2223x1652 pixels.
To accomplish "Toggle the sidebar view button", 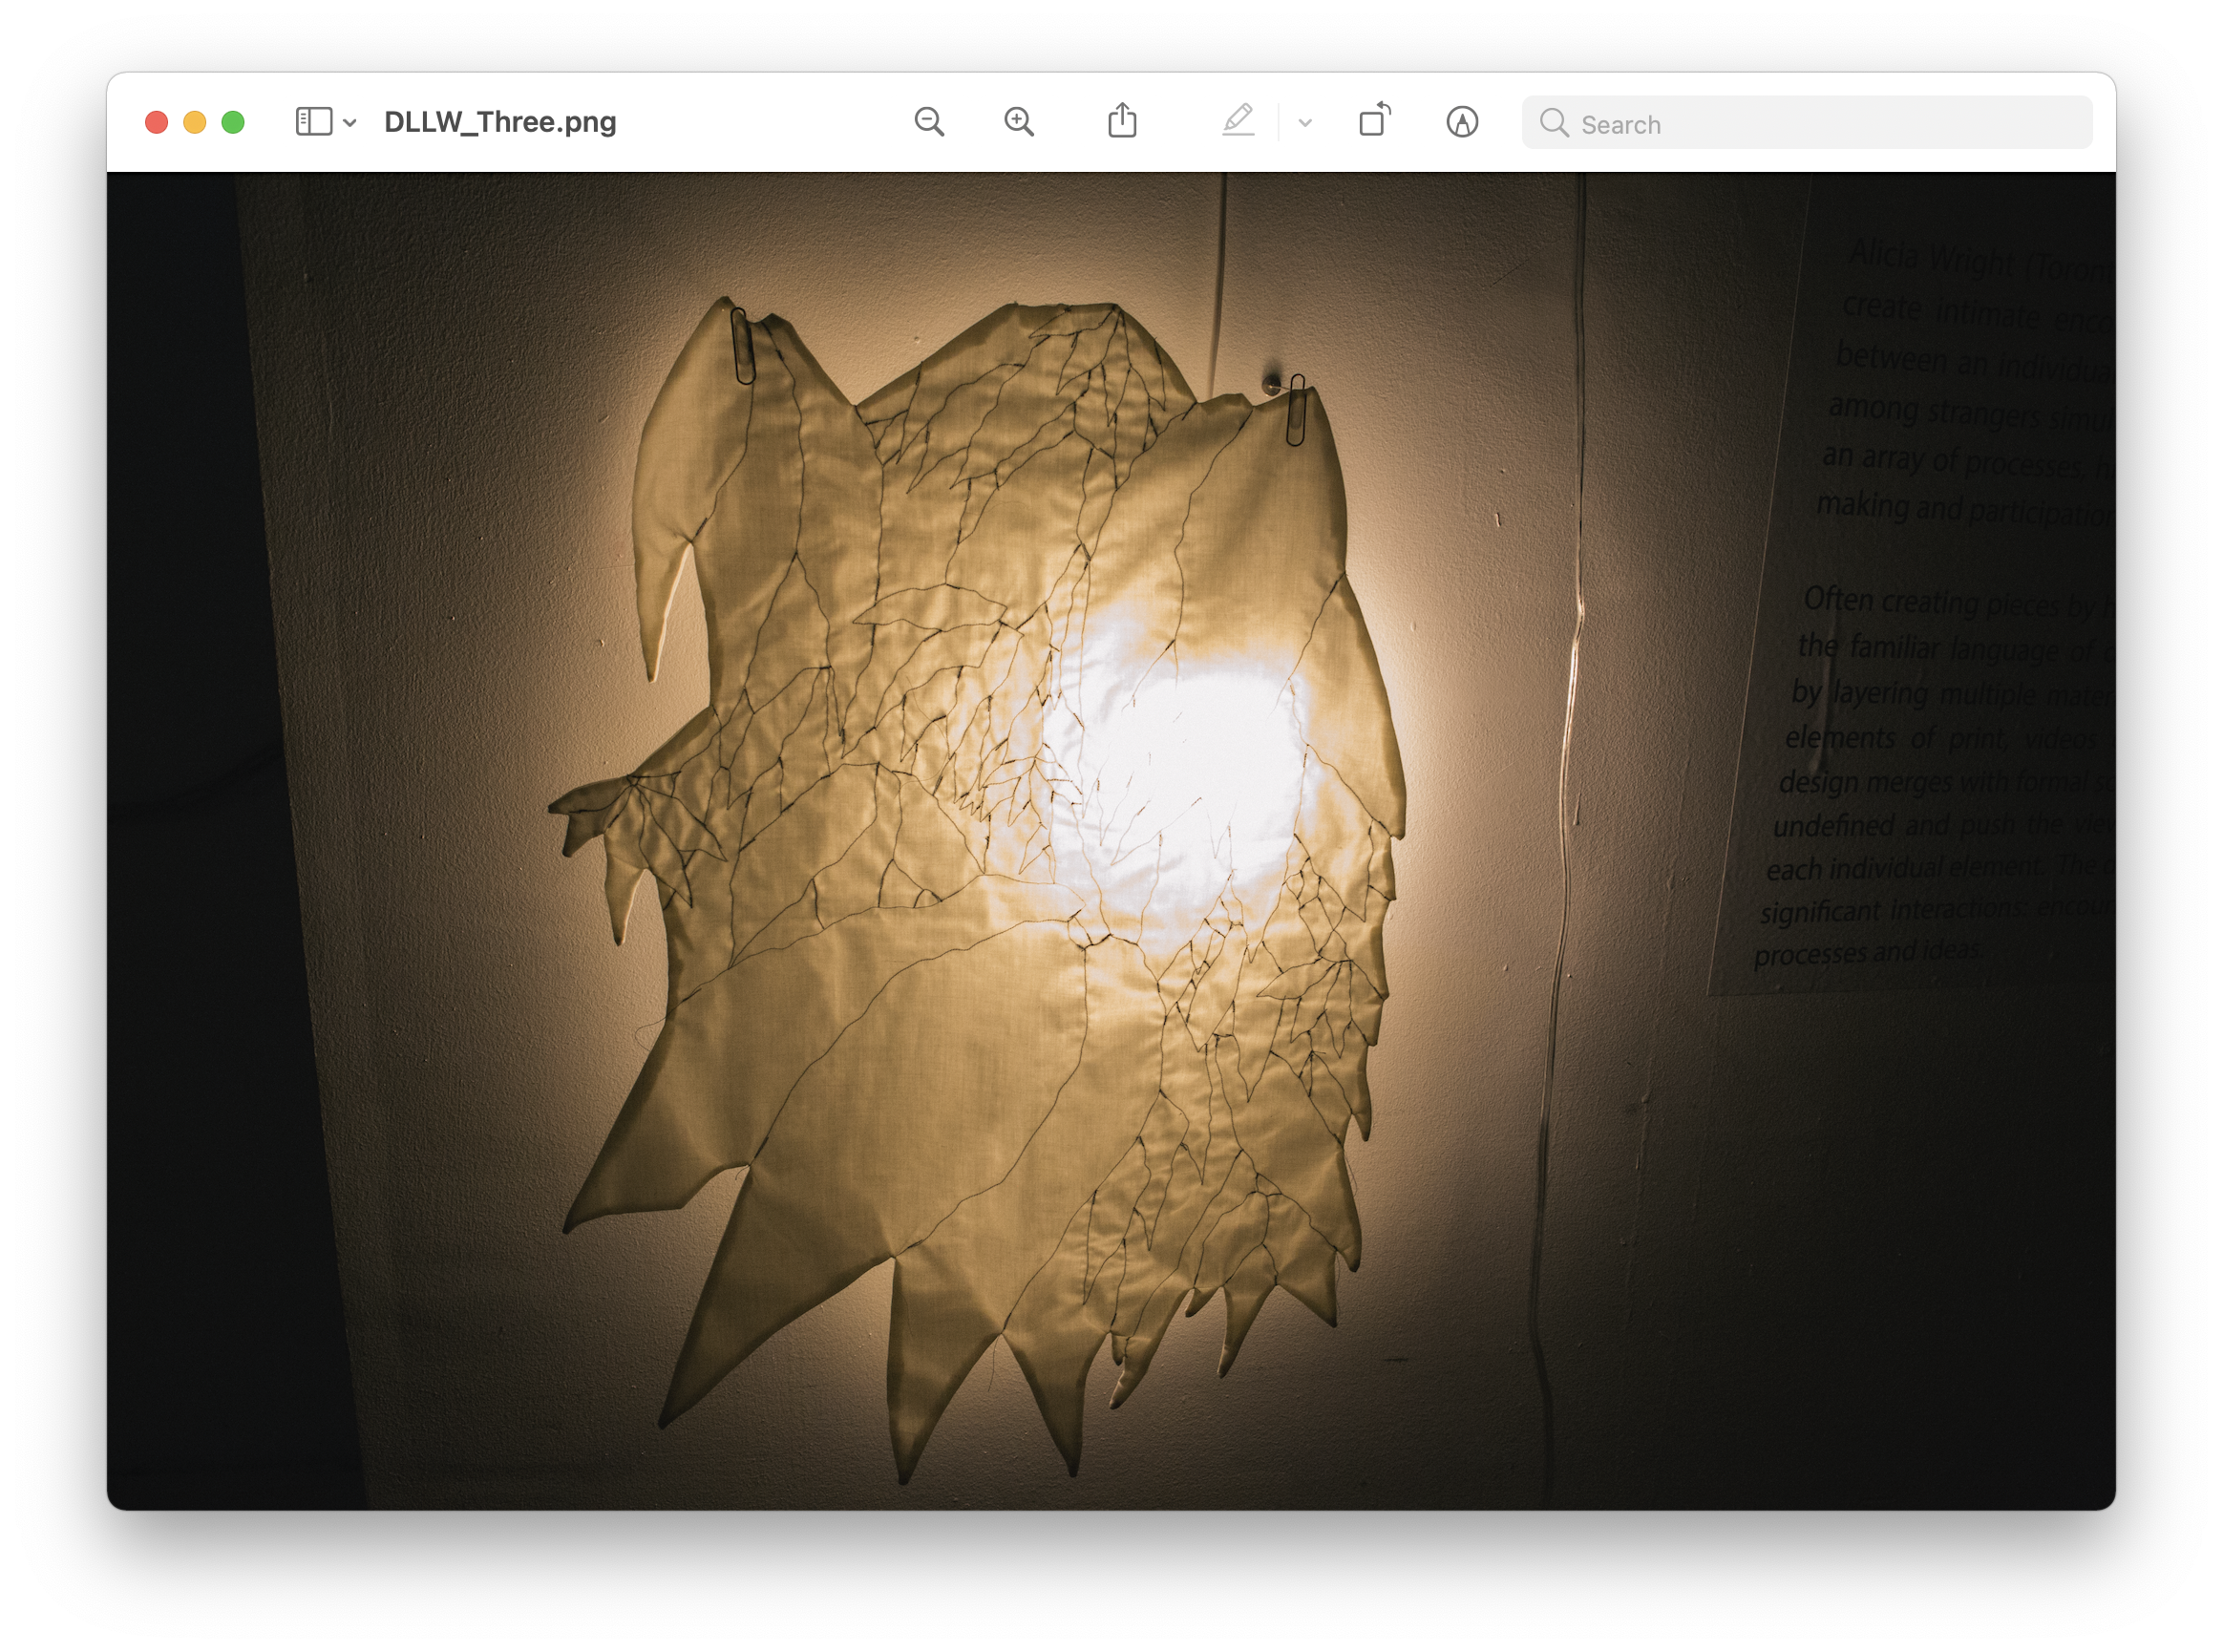I will tap(313, 122).
